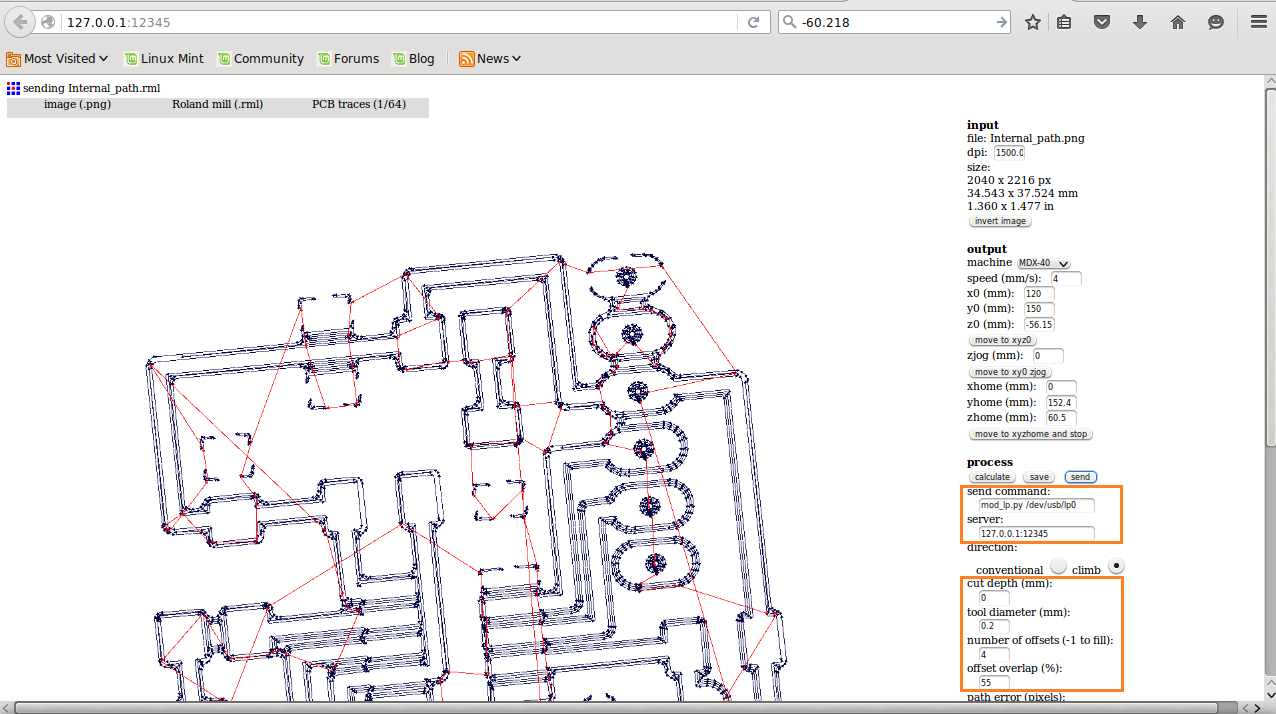Click move to xyzhome and stop
The image size is (1276, 714).
coord(1031,434)
